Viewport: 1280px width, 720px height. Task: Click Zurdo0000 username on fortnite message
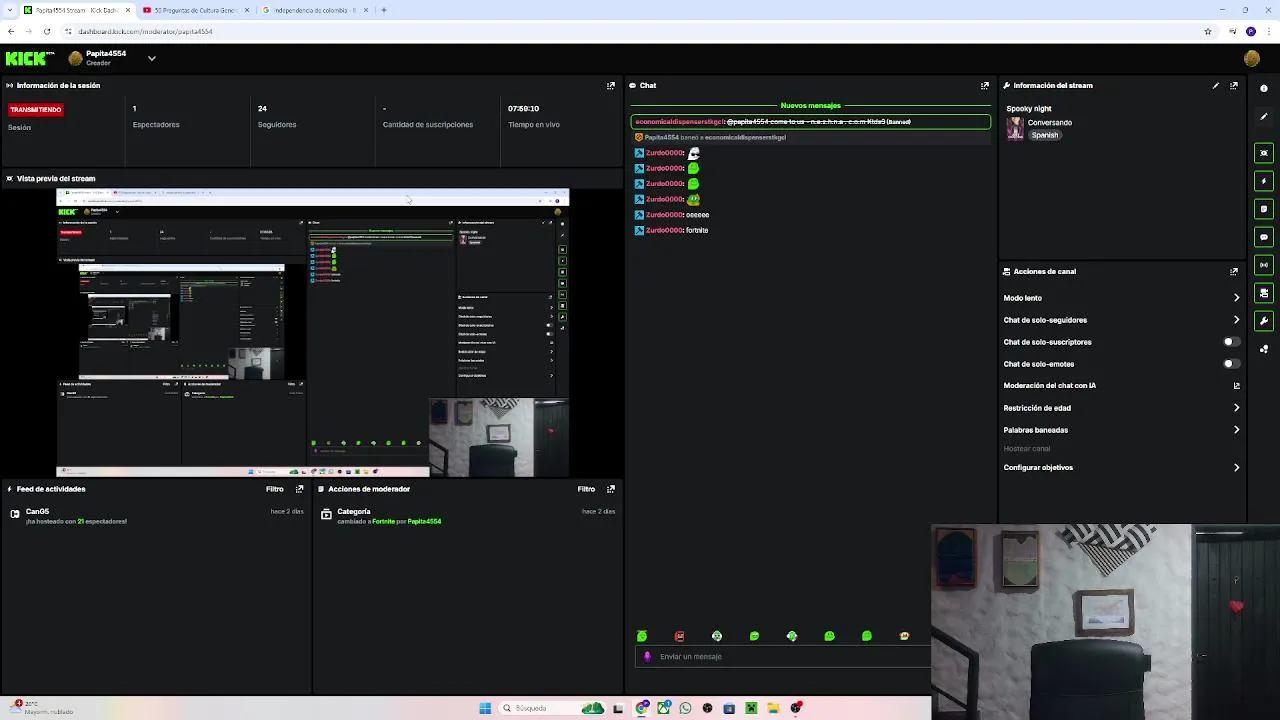pos(664,230)
